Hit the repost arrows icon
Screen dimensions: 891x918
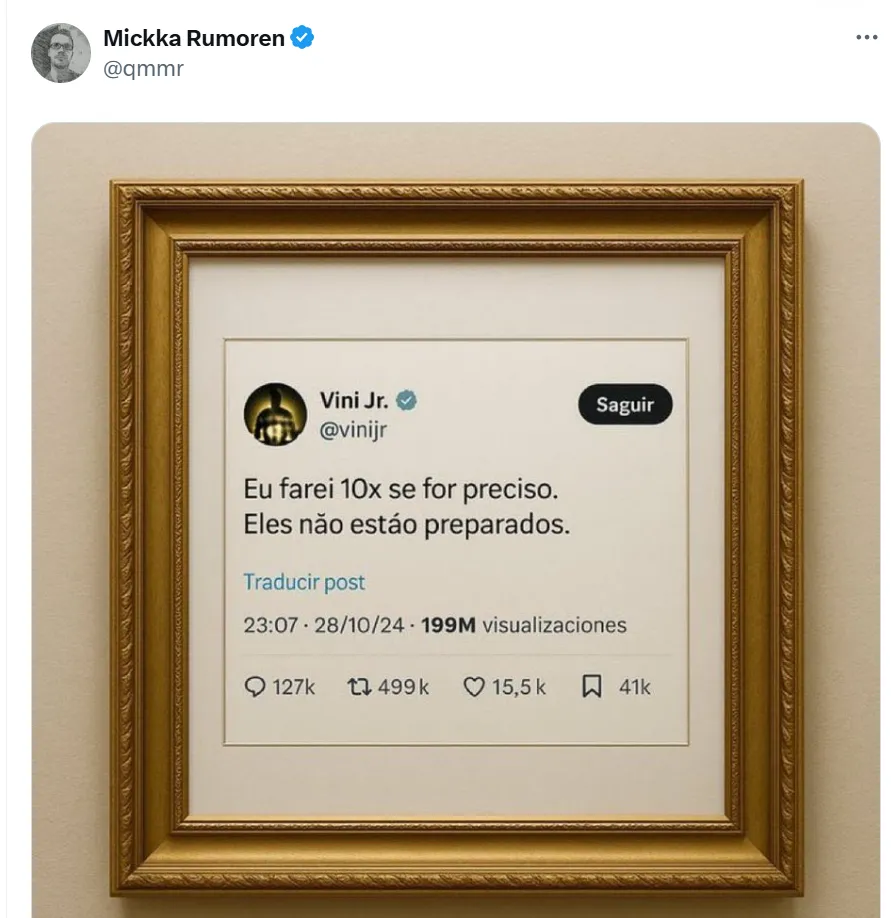click(x=357, y=687)
